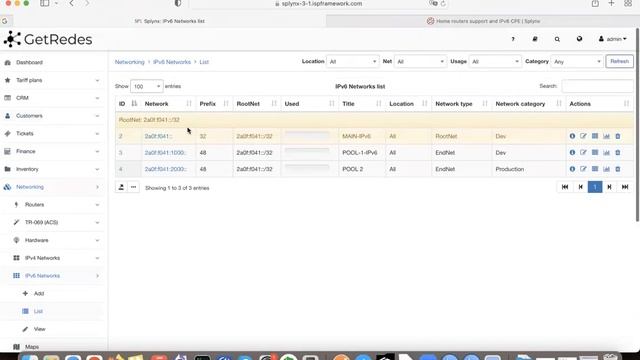Image resolution: width=640 pixels, height=360 pixels.
Task: Collapse the Networking sidebar section
Action: click(x=52, y=187)
